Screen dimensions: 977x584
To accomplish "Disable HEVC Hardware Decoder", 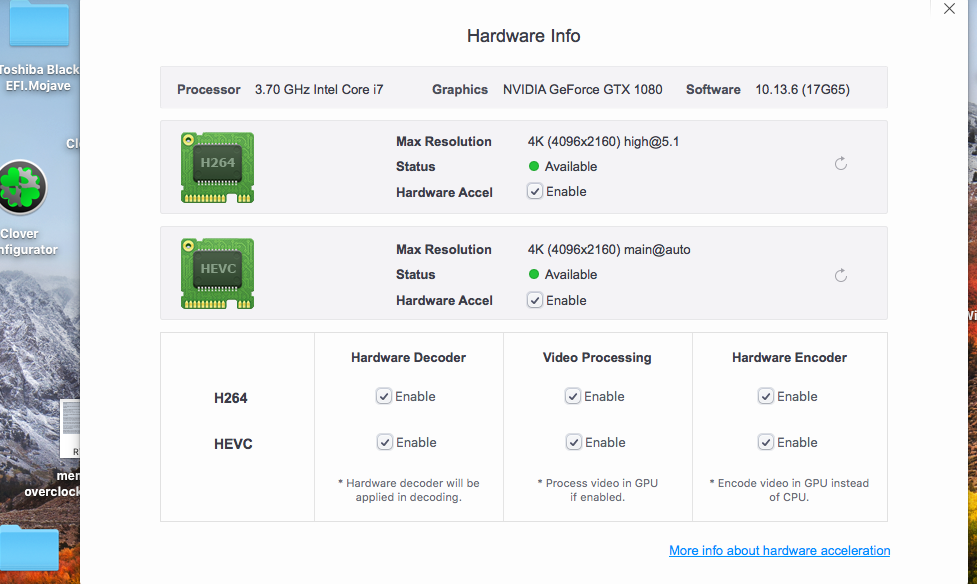I will click(x=384, y=443).
